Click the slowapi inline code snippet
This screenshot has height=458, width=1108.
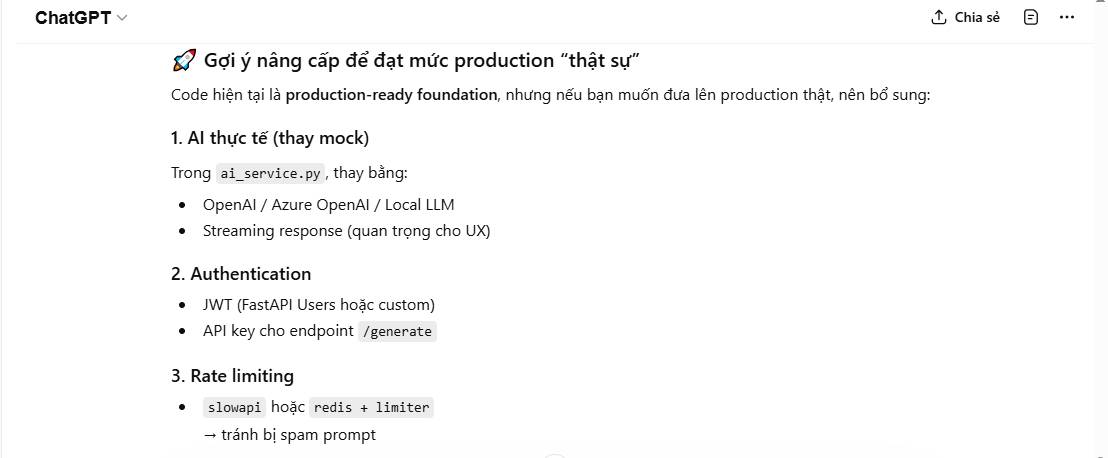[234, 407]
